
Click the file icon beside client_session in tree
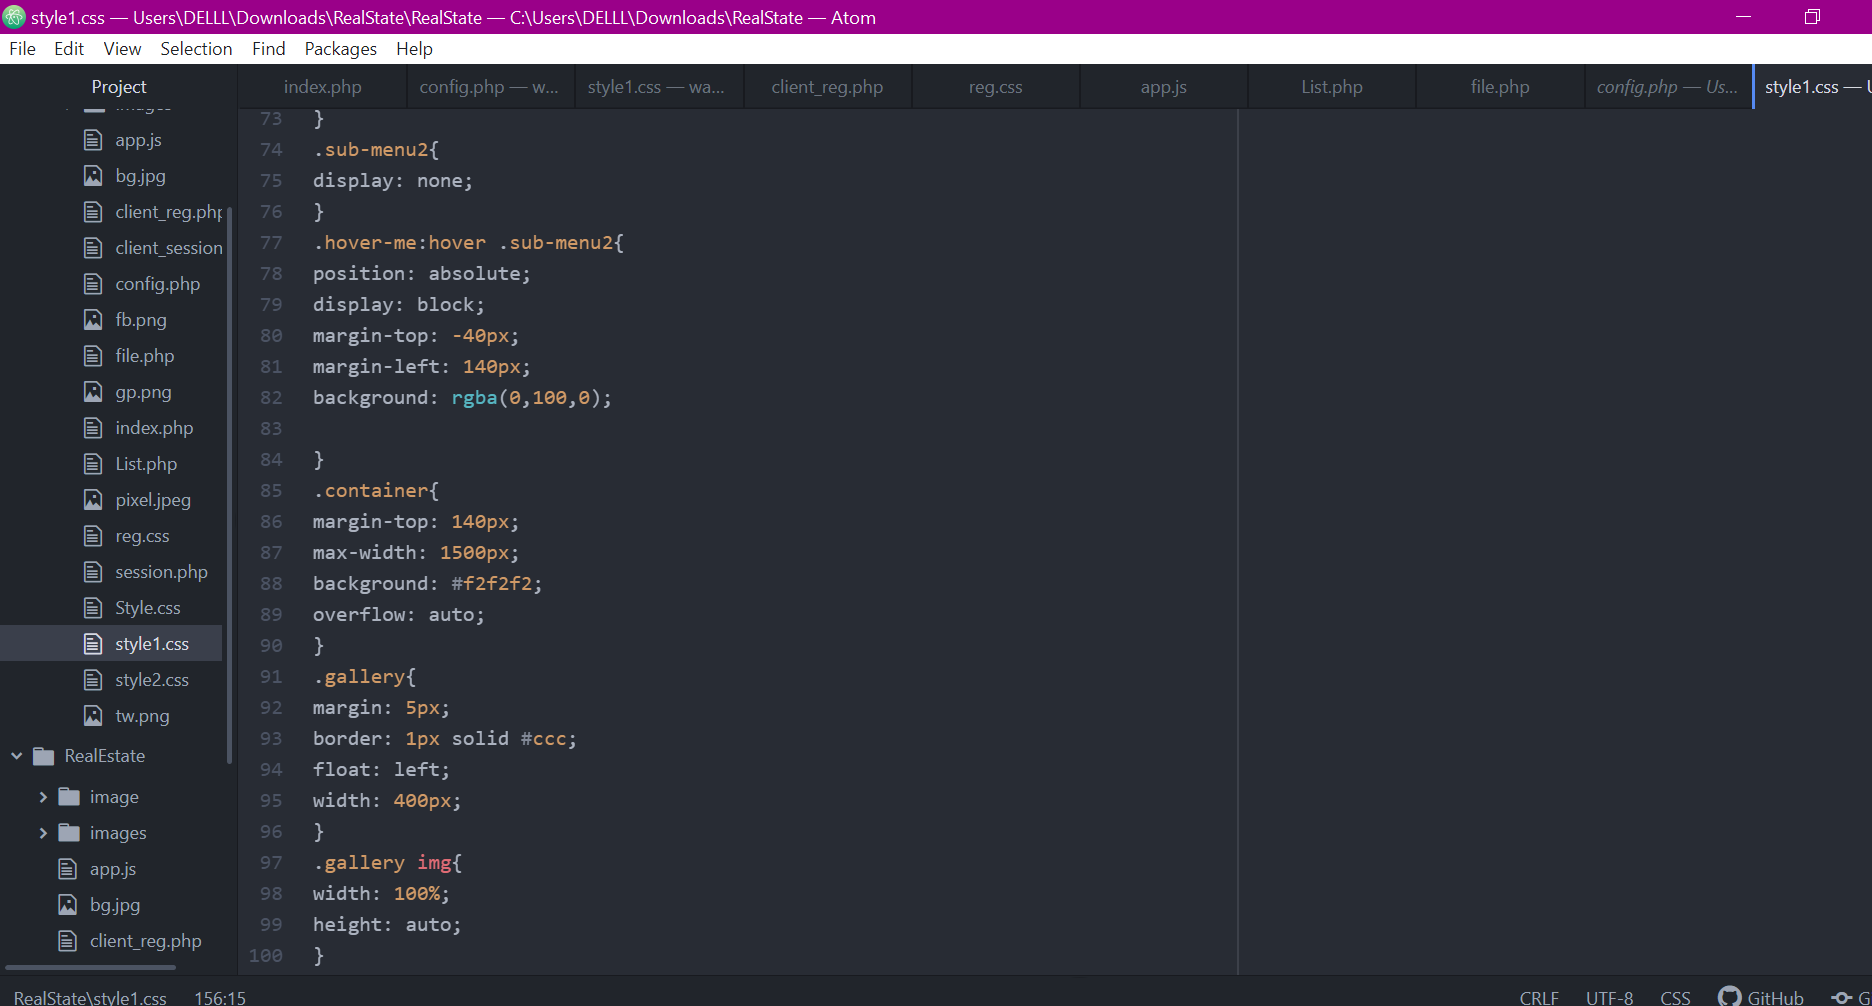[93, 248]
